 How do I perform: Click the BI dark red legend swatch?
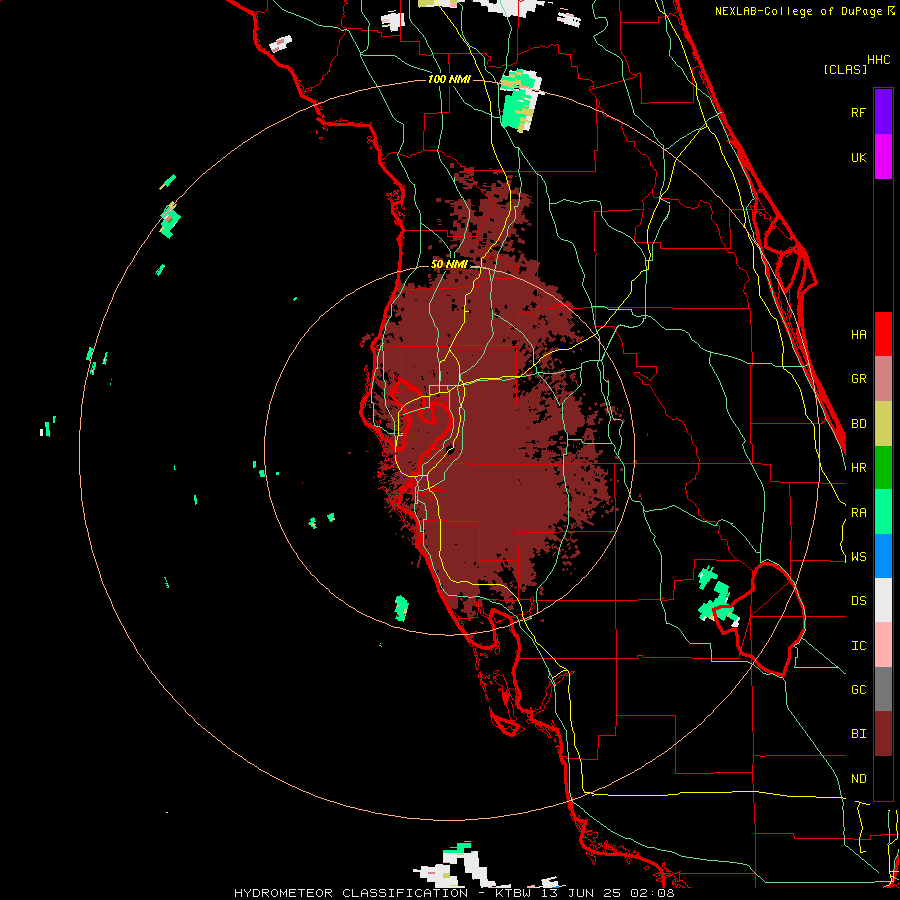883,734
